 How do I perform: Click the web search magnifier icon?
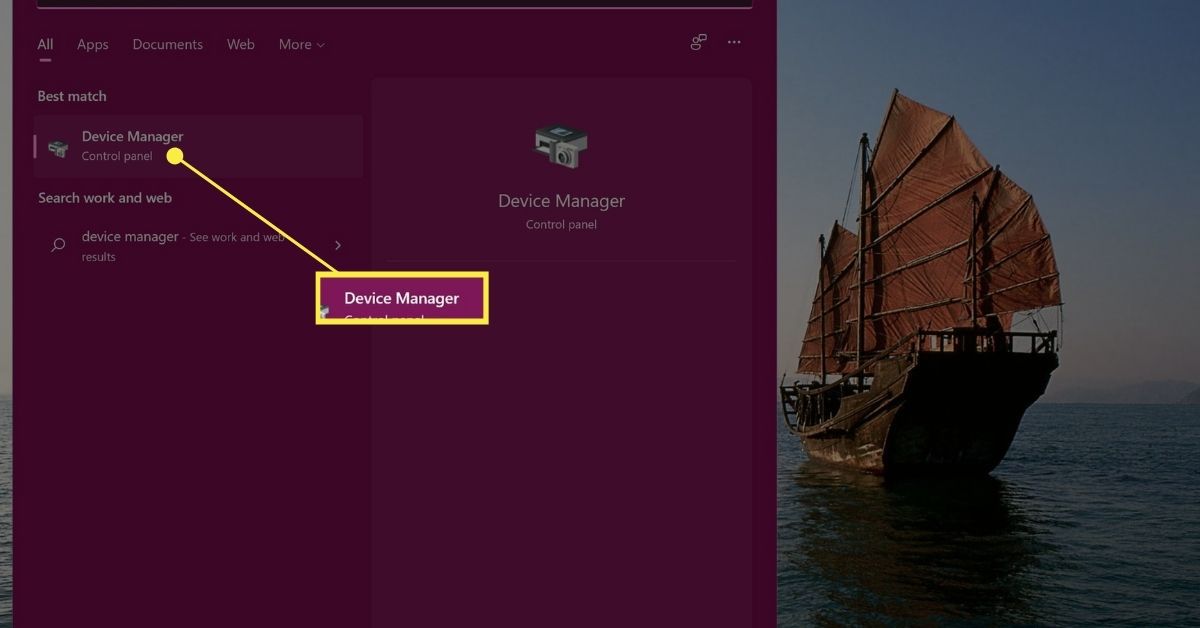click(x=59, y=245)
